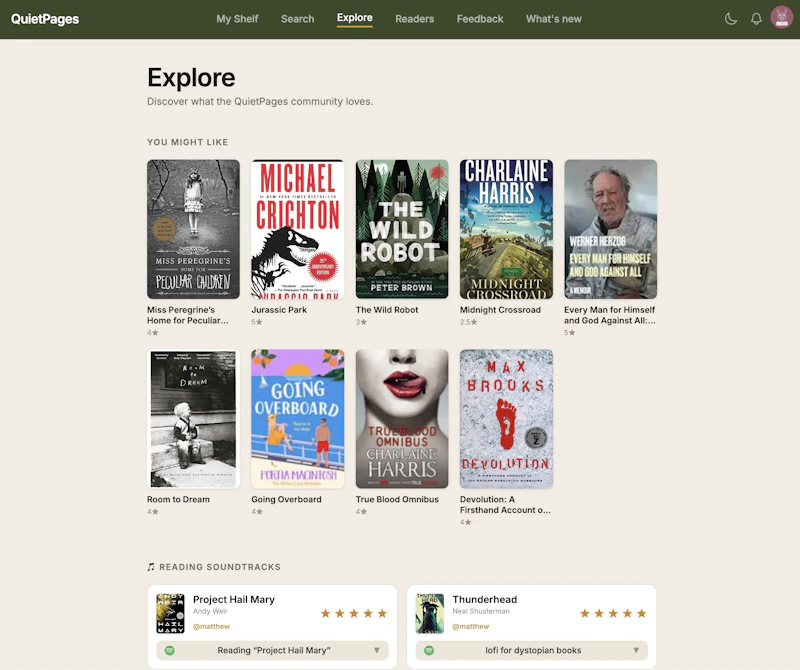Open notifications bell
Viewport: 800px width, 670px height.
[x=756, y=19]
